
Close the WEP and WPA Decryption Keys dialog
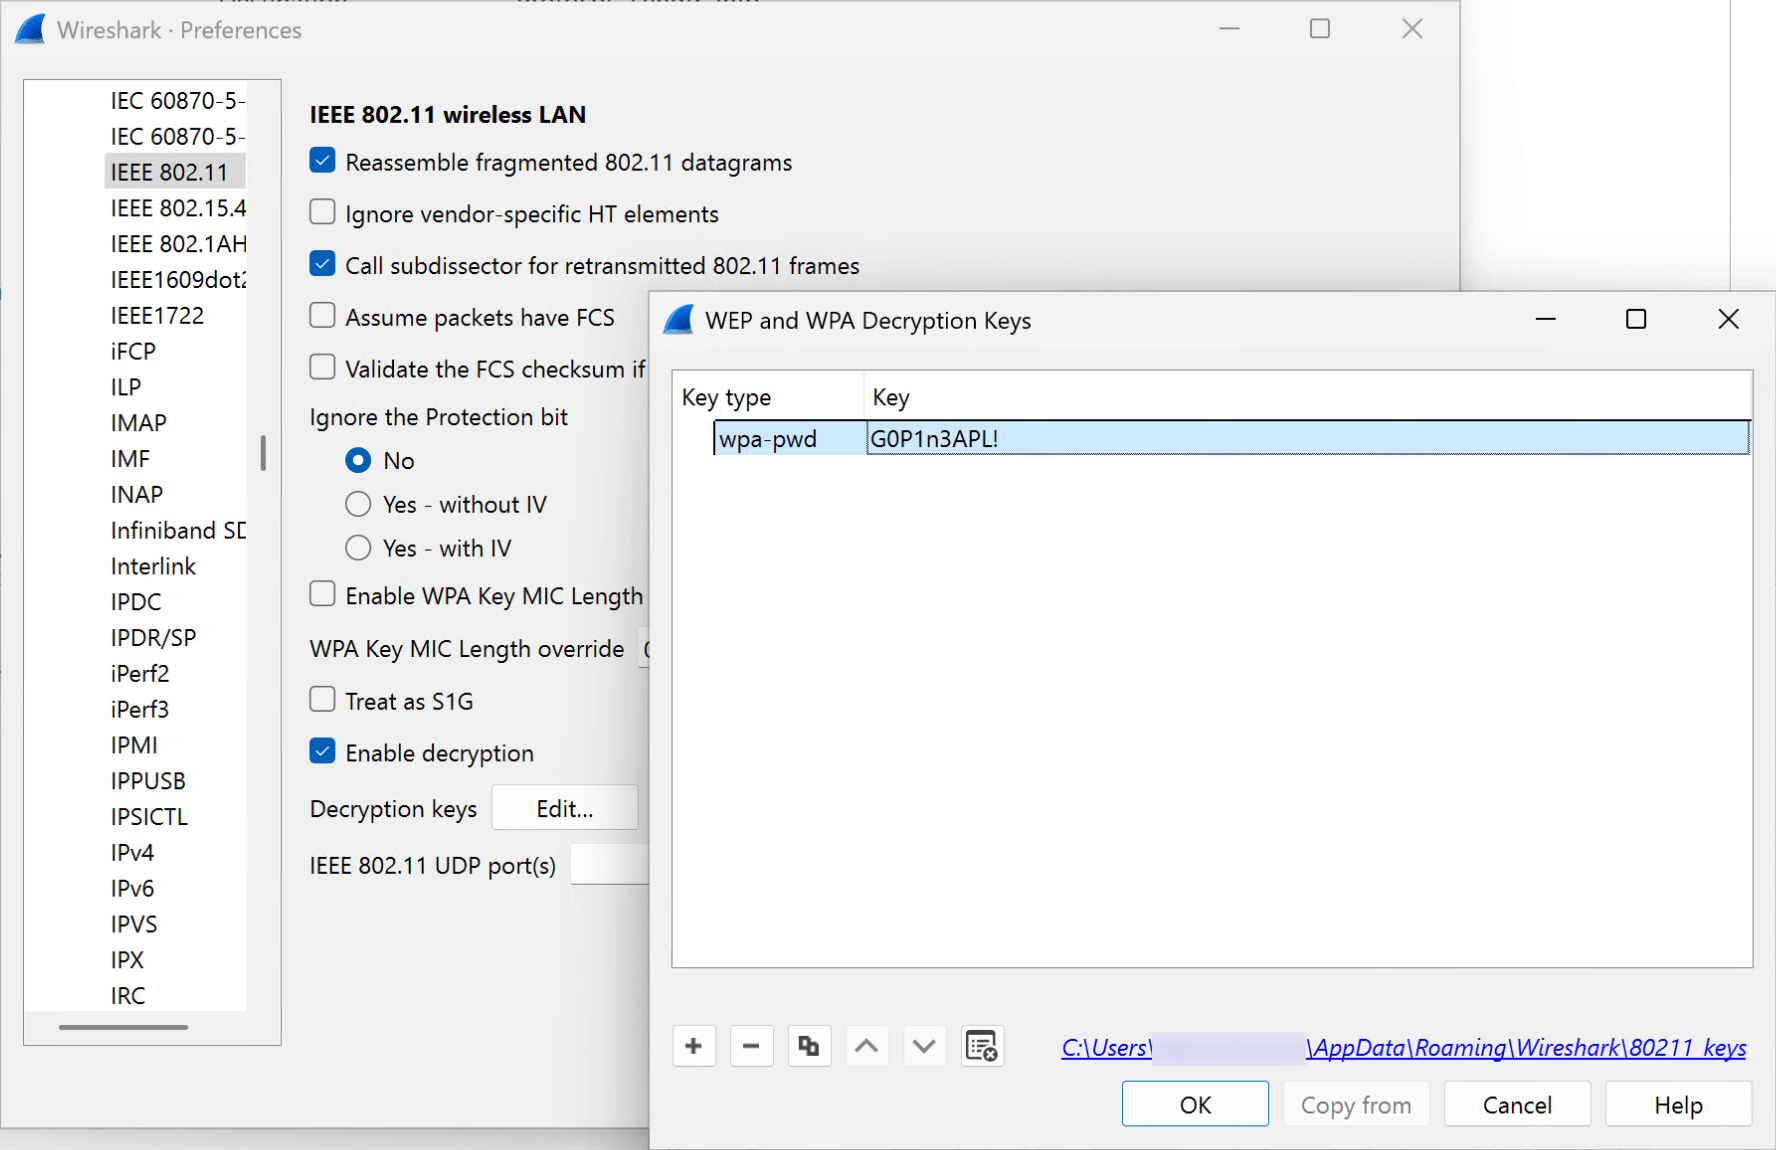tap(1728, 319)
